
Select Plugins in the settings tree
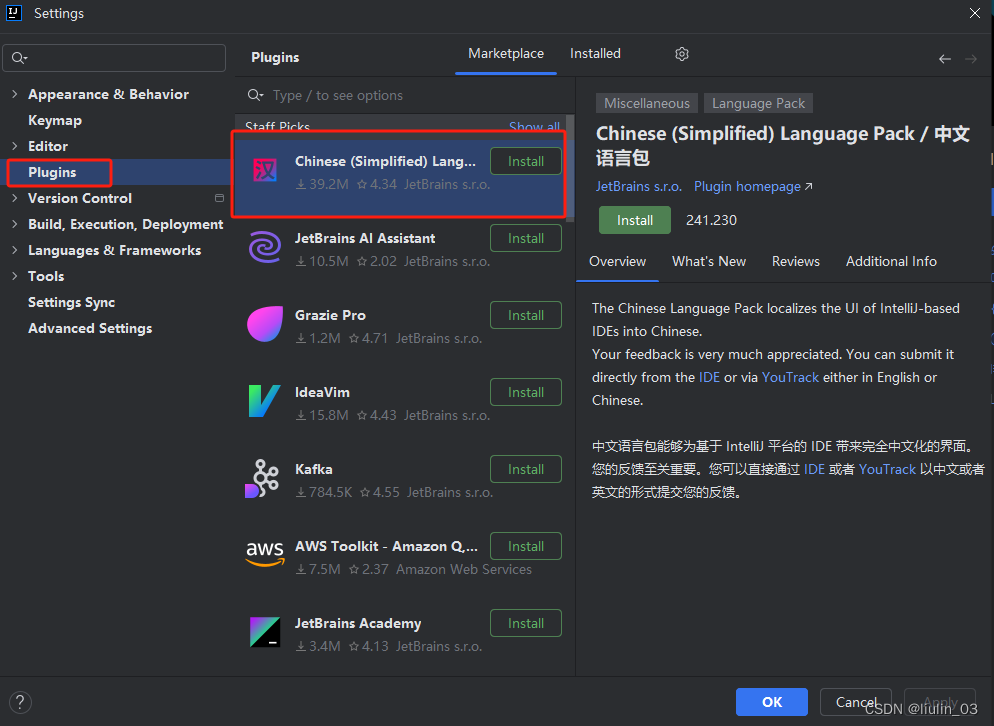[x=52, y=172]
